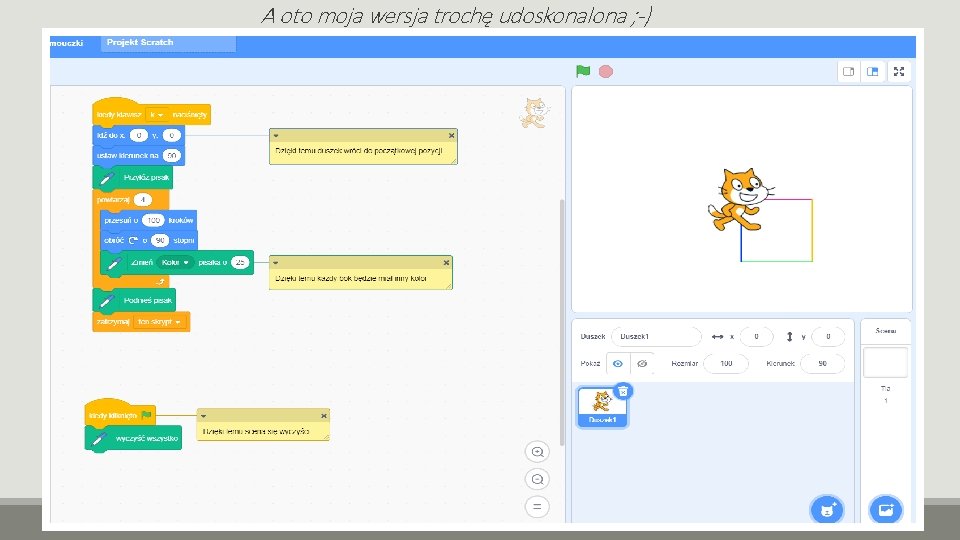The width and height of the screenshot is (960, 540).
Task: Click the when flag clicked hat block
Action: click(x=120, y=413)
